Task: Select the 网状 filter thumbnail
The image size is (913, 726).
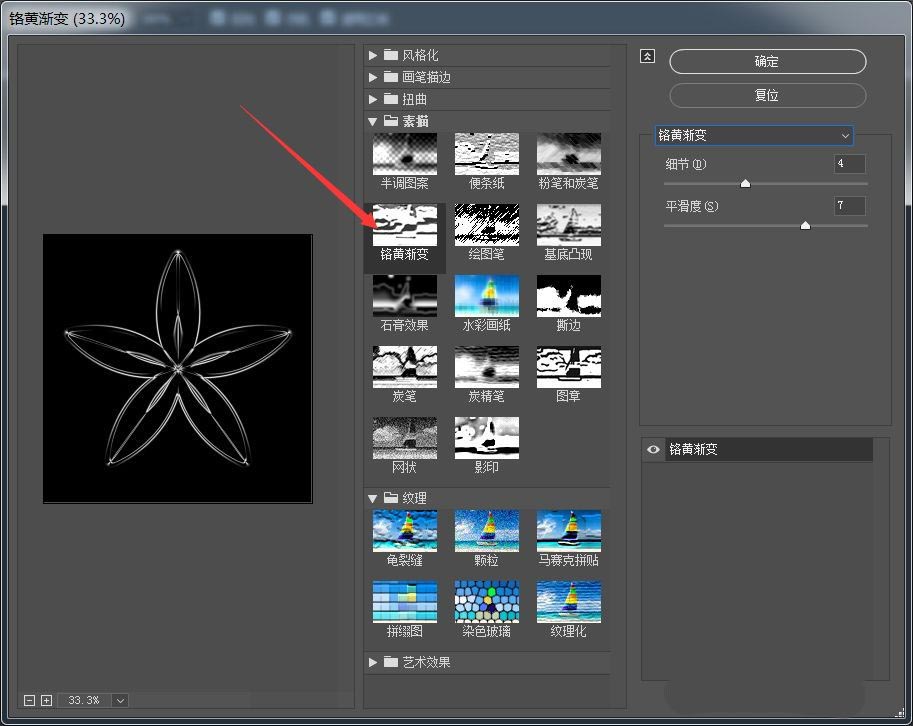Action: pos(405,438)
